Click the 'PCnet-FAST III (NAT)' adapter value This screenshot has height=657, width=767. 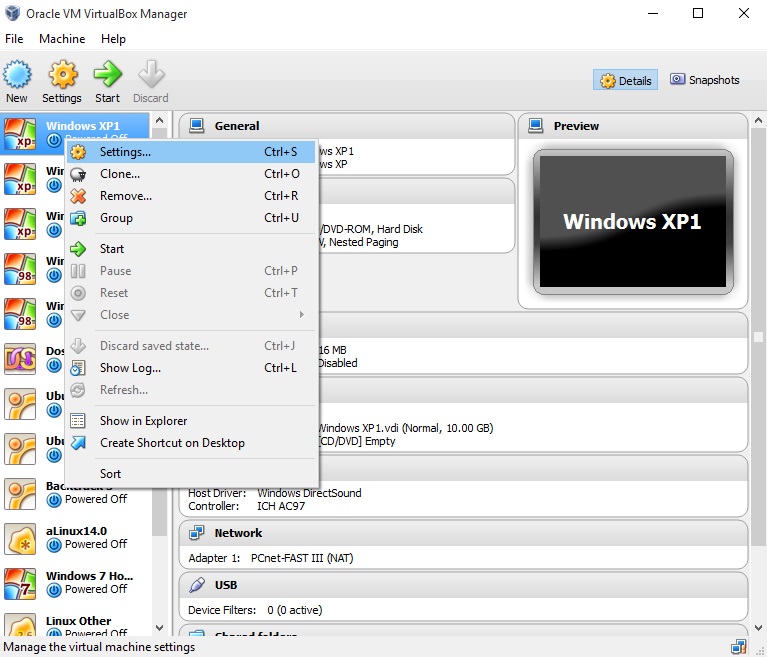click(302, 558)
